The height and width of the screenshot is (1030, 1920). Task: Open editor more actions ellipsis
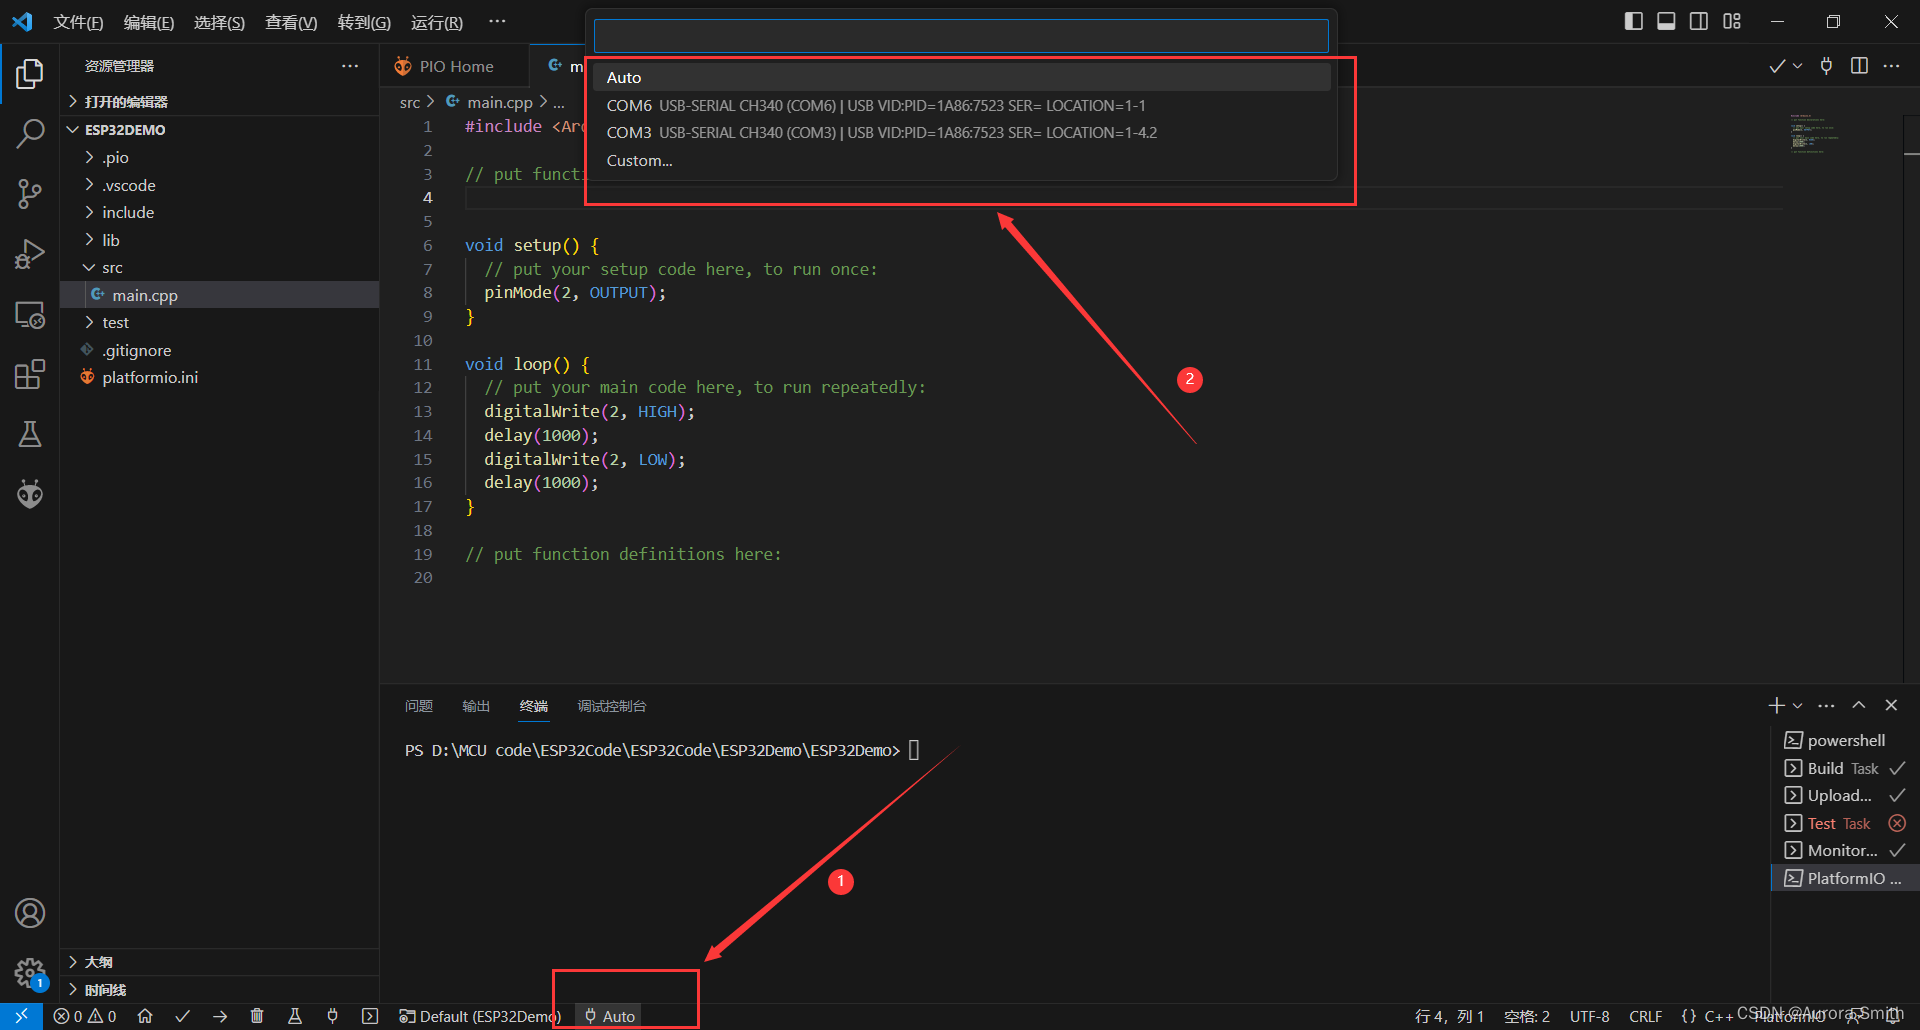click(x=1891, y=66)
